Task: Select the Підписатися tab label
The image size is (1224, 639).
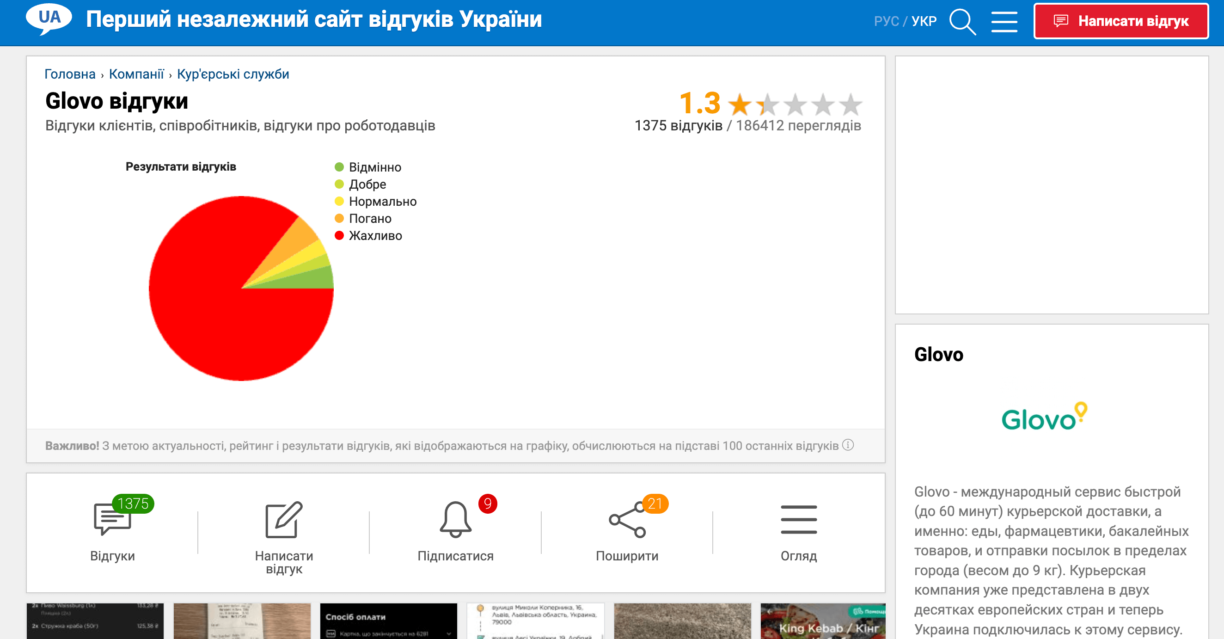Action: coord(456,556)
